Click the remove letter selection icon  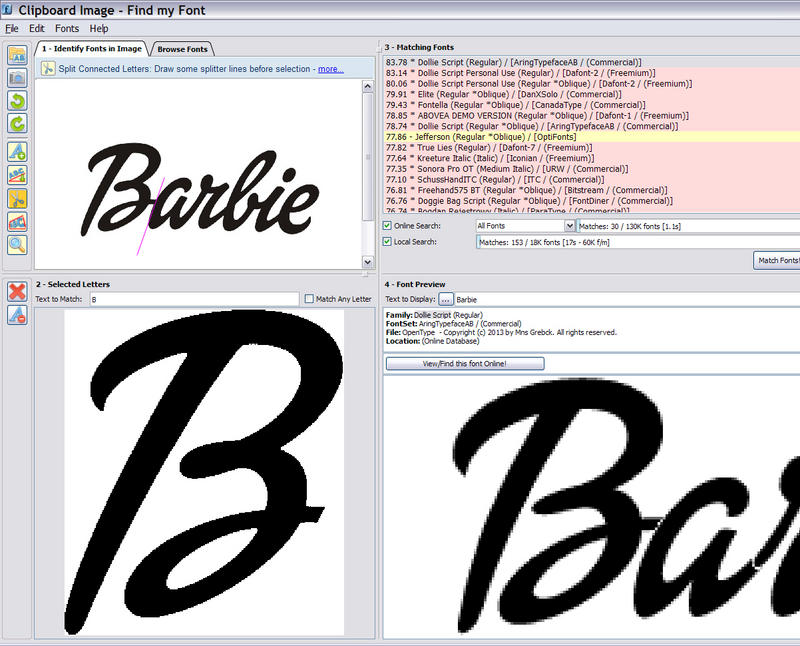pyautogui.click(x=17, y=315)
